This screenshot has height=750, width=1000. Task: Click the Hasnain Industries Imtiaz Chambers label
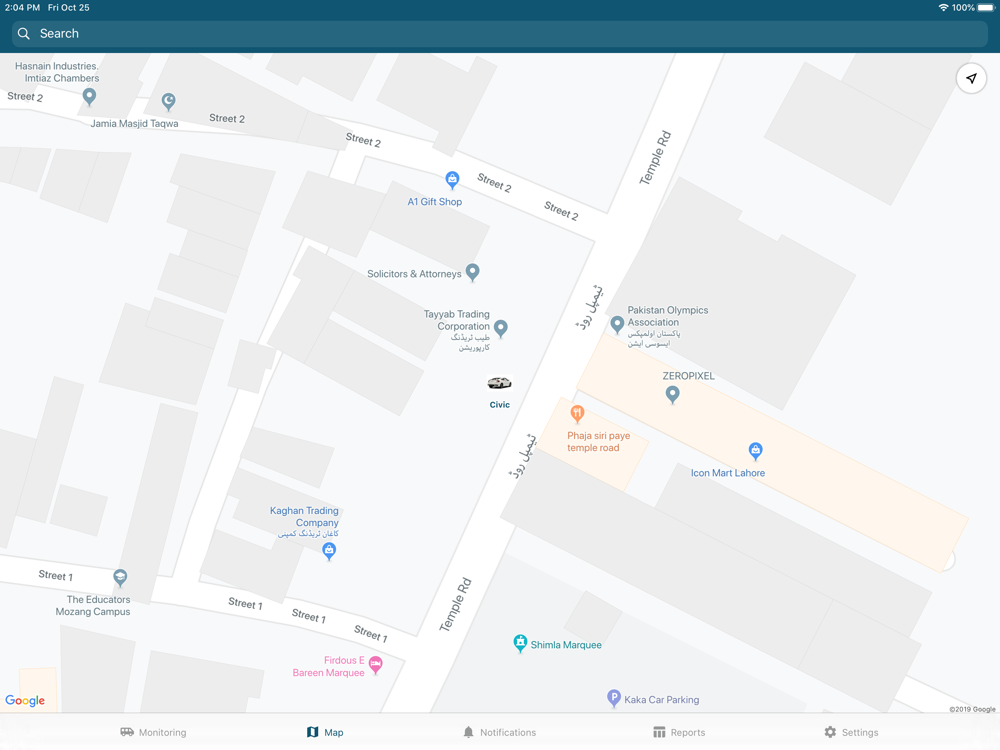[57, 72]
